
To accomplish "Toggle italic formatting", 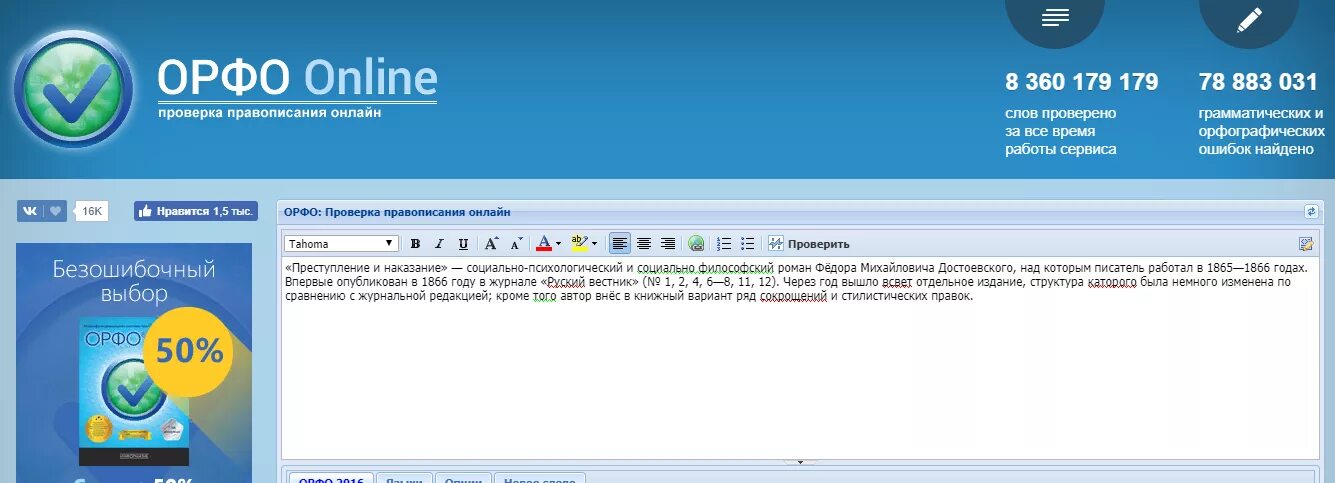I will coord(439,243).
